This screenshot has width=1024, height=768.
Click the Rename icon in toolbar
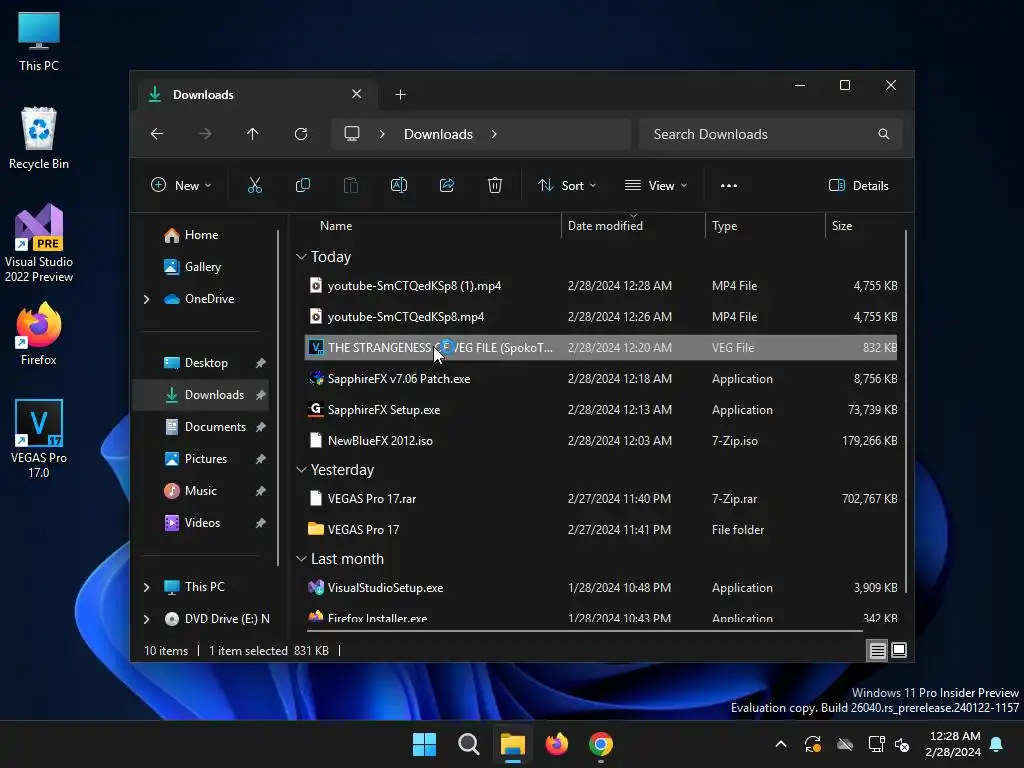399,185
